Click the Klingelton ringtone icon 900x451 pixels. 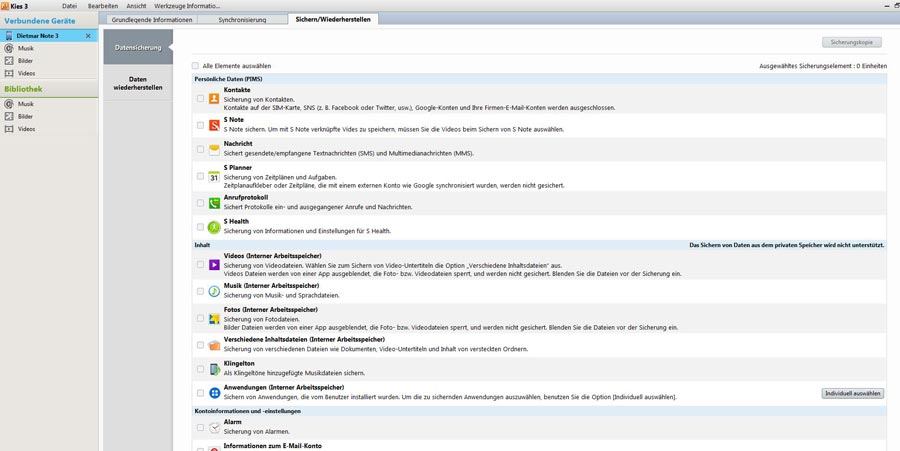(x=214, y=368)
